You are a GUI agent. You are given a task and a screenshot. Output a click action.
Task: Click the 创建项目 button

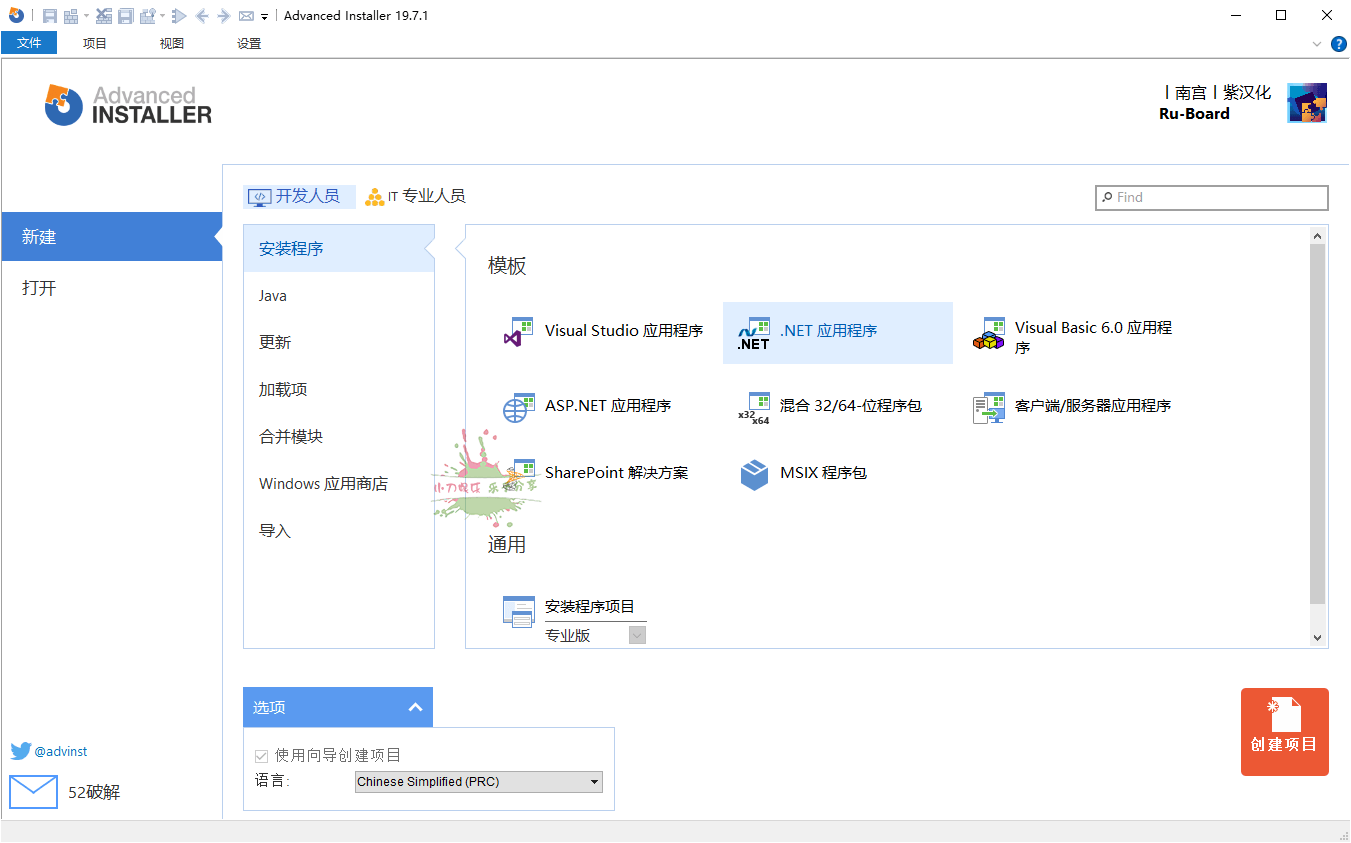[1284, 731]
